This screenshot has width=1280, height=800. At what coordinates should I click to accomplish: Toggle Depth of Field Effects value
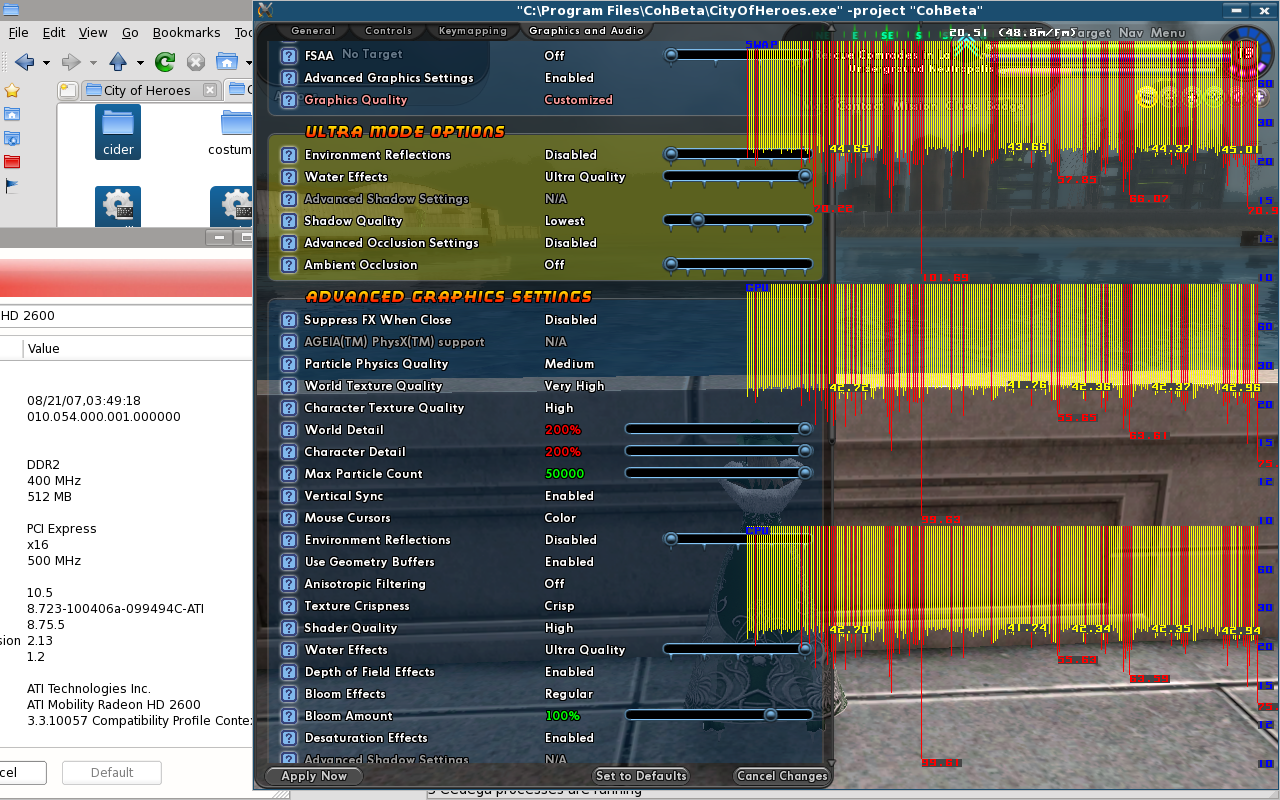[x=569, y=672]
